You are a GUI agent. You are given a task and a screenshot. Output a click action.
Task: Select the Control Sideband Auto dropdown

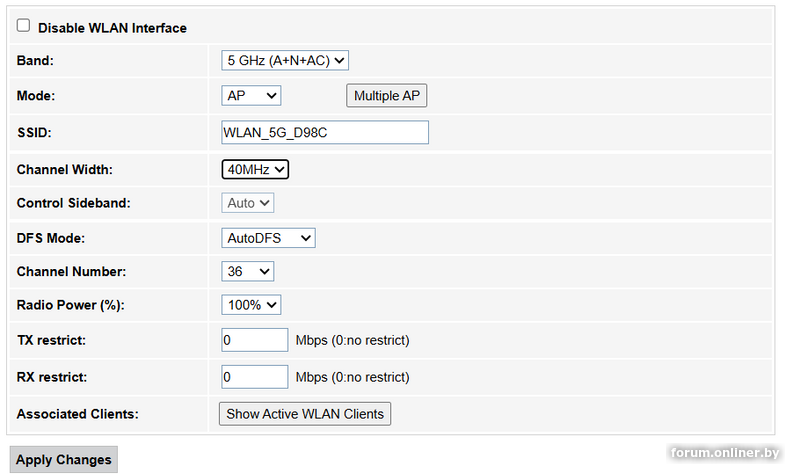247,203
